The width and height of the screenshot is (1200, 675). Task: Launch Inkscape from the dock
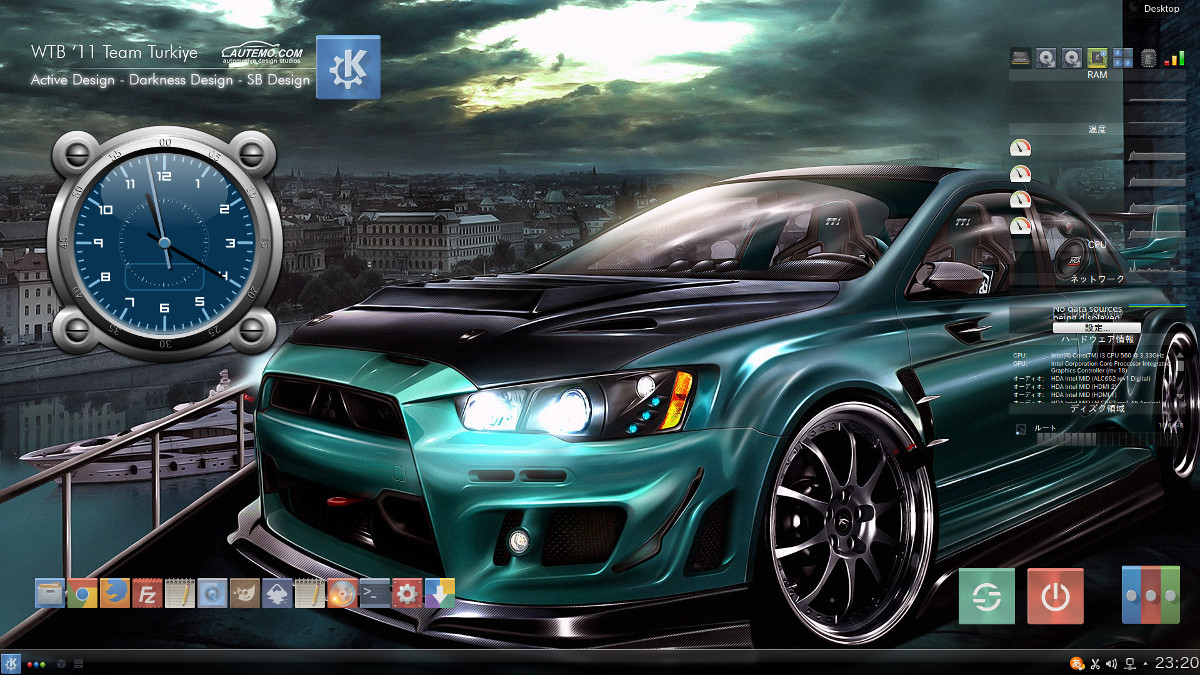tap(277, 593)
